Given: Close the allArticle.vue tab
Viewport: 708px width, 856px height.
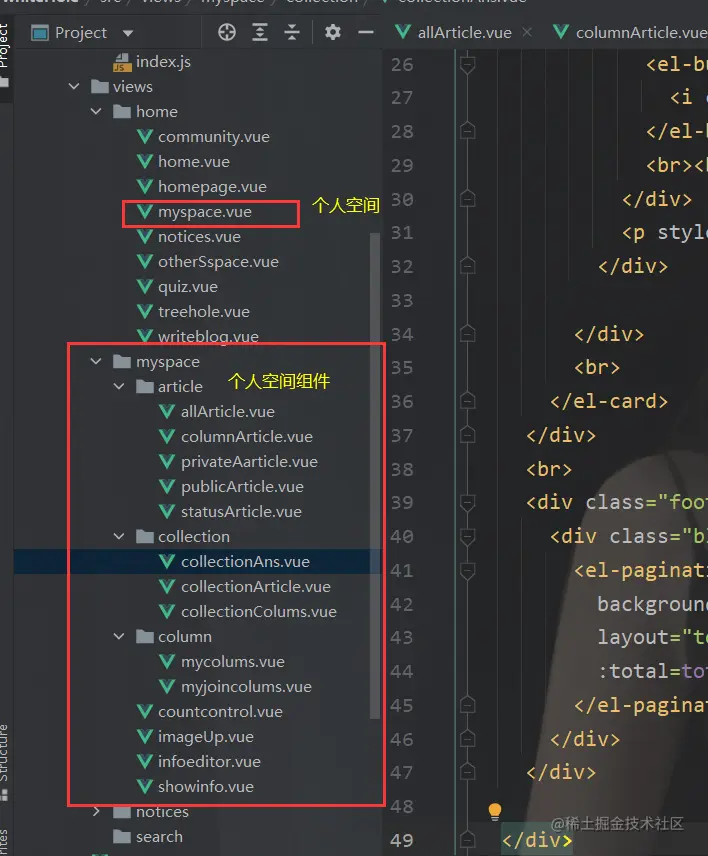Looking at the screenshot, I should click(527, 33).
